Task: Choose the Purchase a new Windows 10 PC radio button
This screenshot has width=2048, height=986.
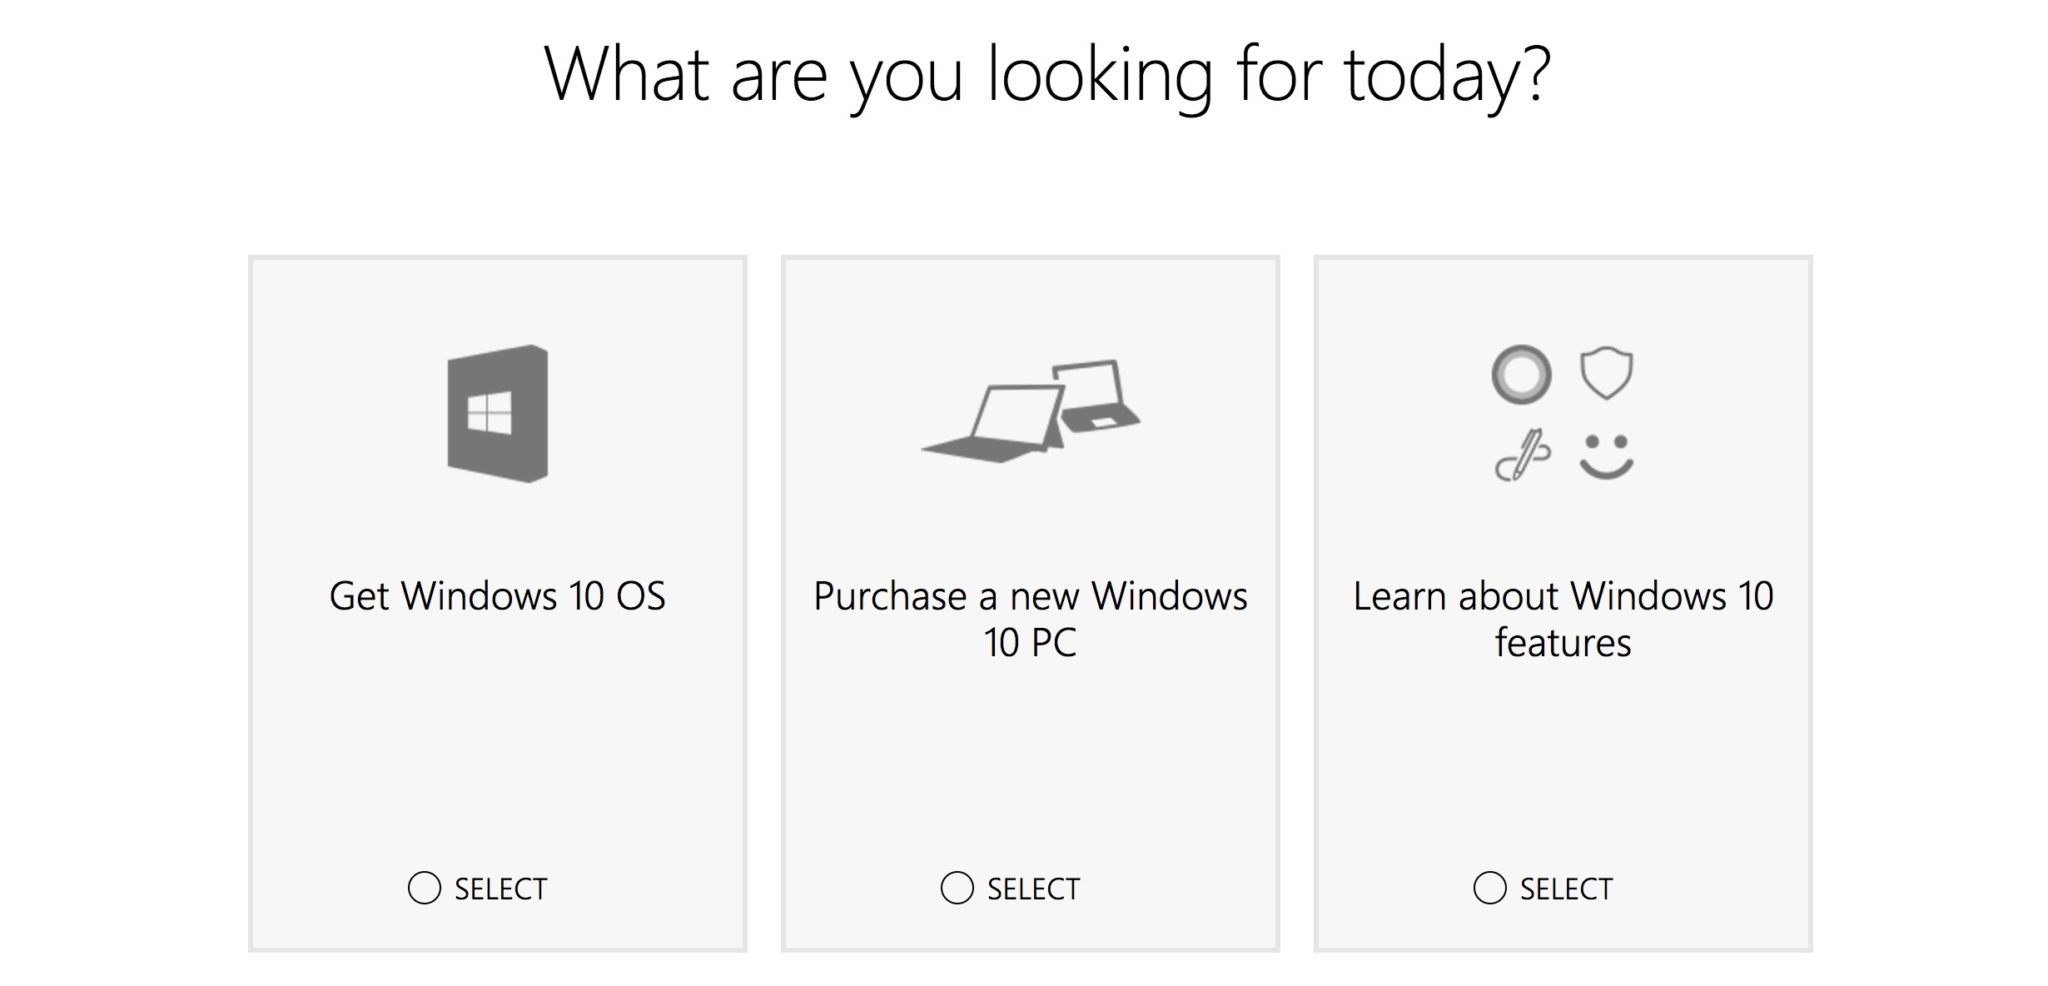Action: pos(957,888)
